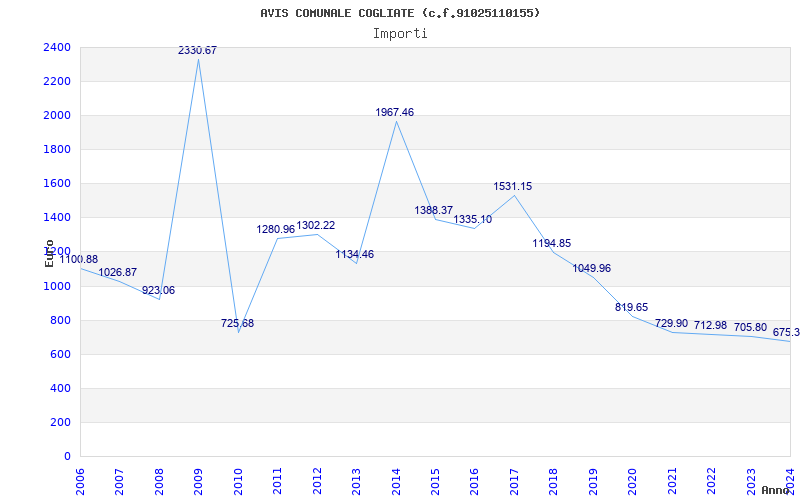Screen dimensions: 800x500
Task: Select the 1302.22 value label
Action: pyautogui.click(x=316, y=226)
